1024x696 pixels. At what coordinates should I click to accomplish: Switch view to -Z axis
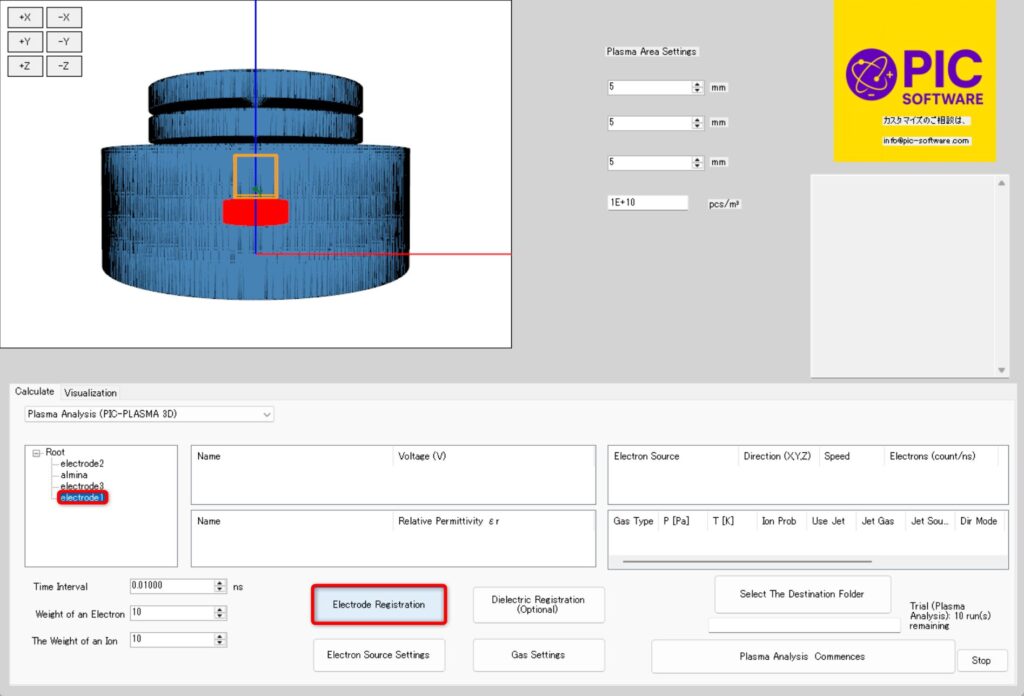(x=64, y=66)
